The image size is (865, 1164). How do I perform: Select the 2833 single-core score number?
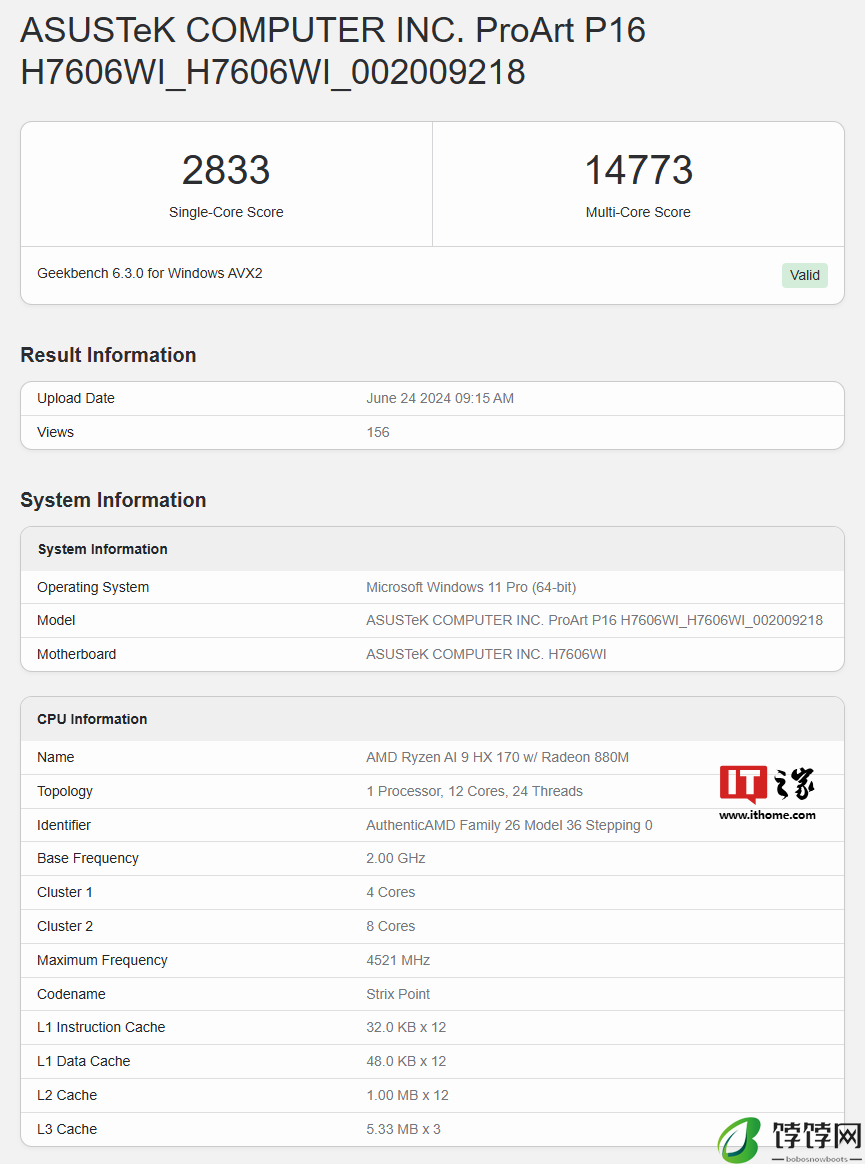tap(226, 170)
